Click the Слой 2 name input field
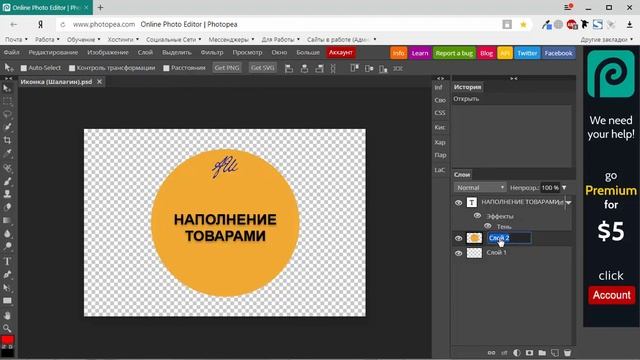640x360 pixels. (509, 238)
